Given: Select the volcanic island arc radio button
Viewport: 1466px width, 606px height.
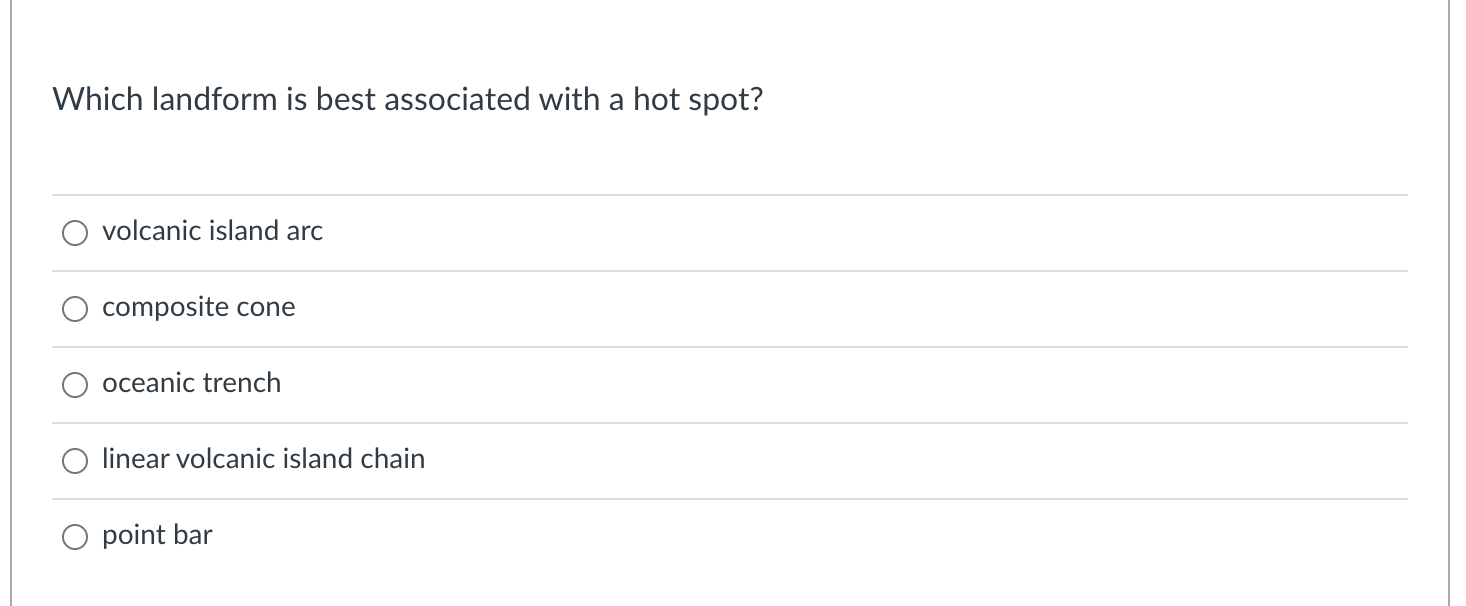Looking at the screenshot, I should tap(75, 233).
